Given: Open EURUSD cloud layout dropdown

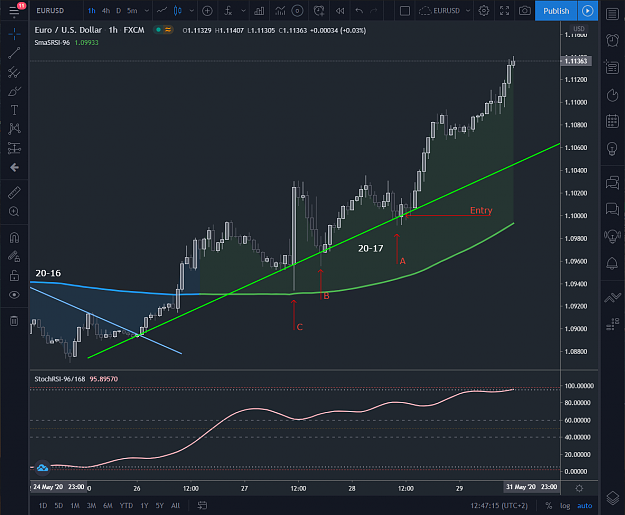Looking at the screenshot, I should click(444, 11).
